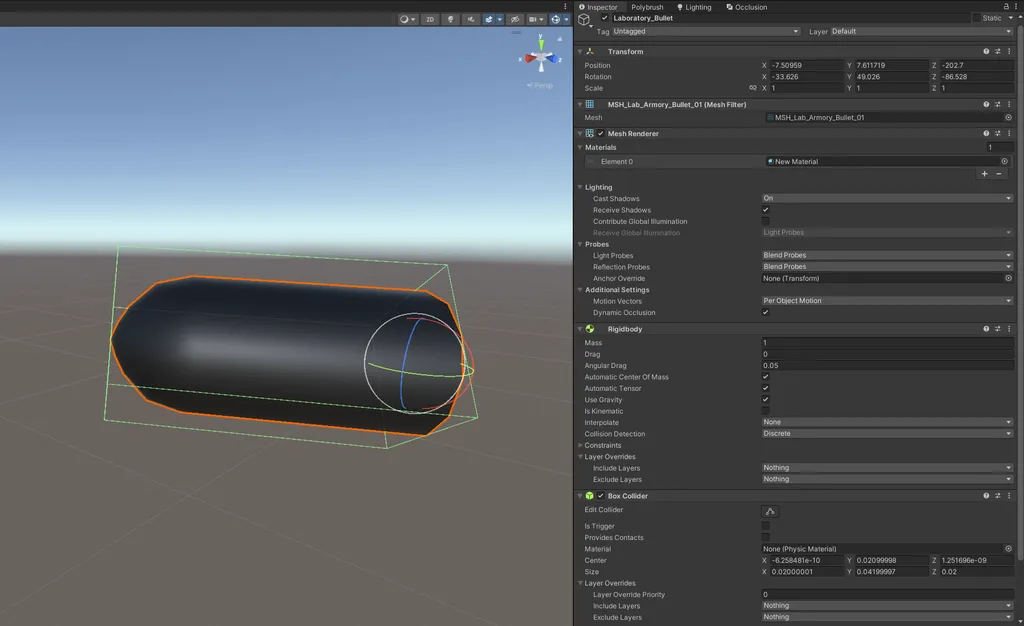
Task: Toggle the Static checkbox
Action: point(976,18)
